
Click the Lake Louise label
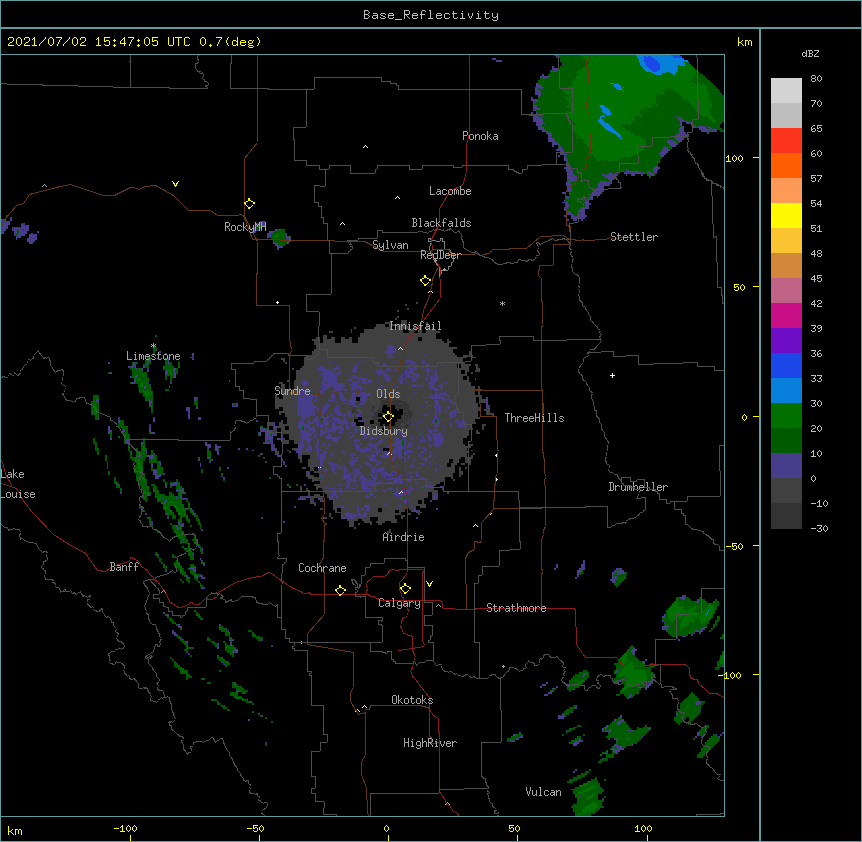pos(18,484)
